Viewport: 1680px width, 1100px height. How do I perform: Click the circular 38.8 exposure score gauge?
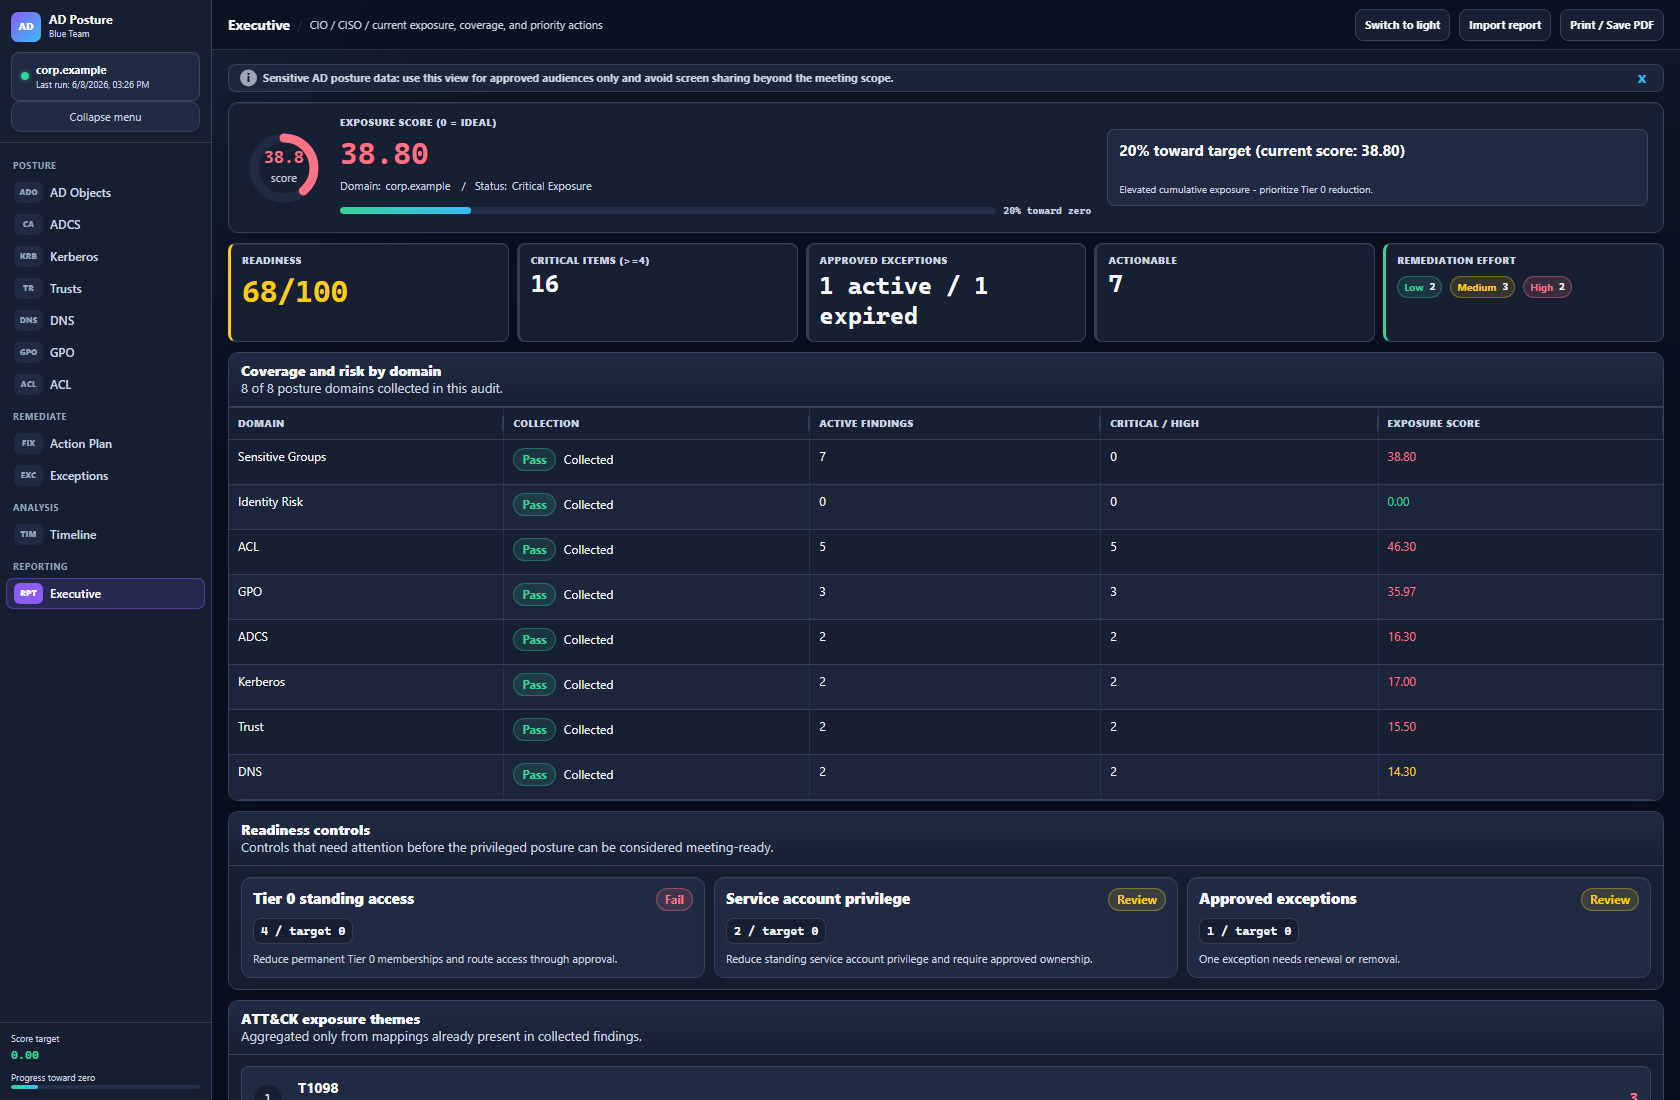pos(284,168)
